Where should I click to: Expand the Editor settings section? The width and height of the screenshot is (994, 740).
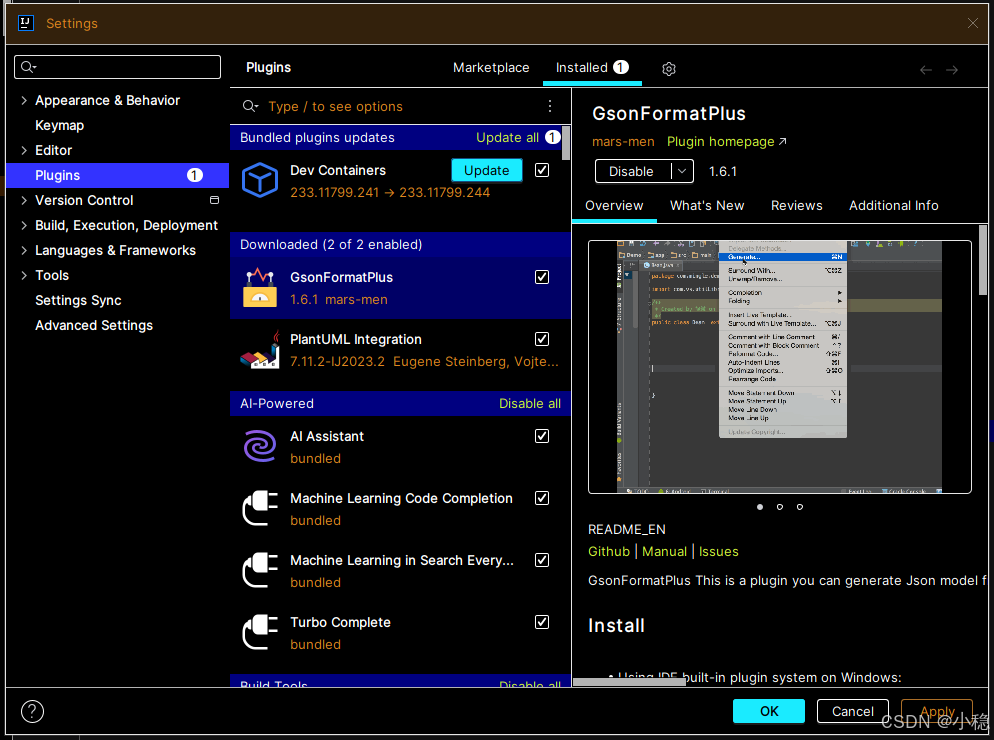[x=24, y=150]
